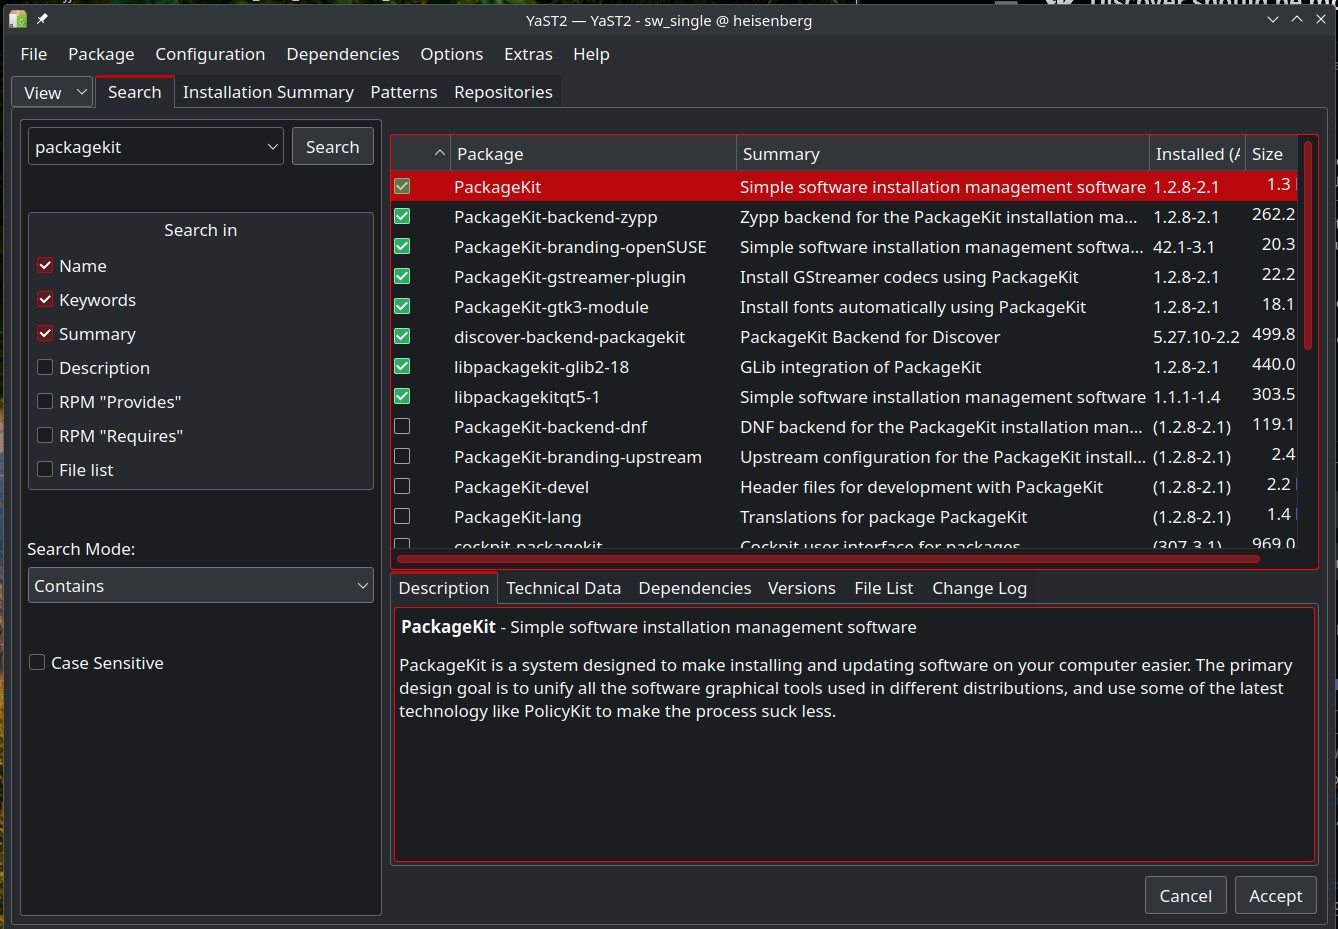
Task: Uncheck the Keywords search option
Action: click(45, 300)
